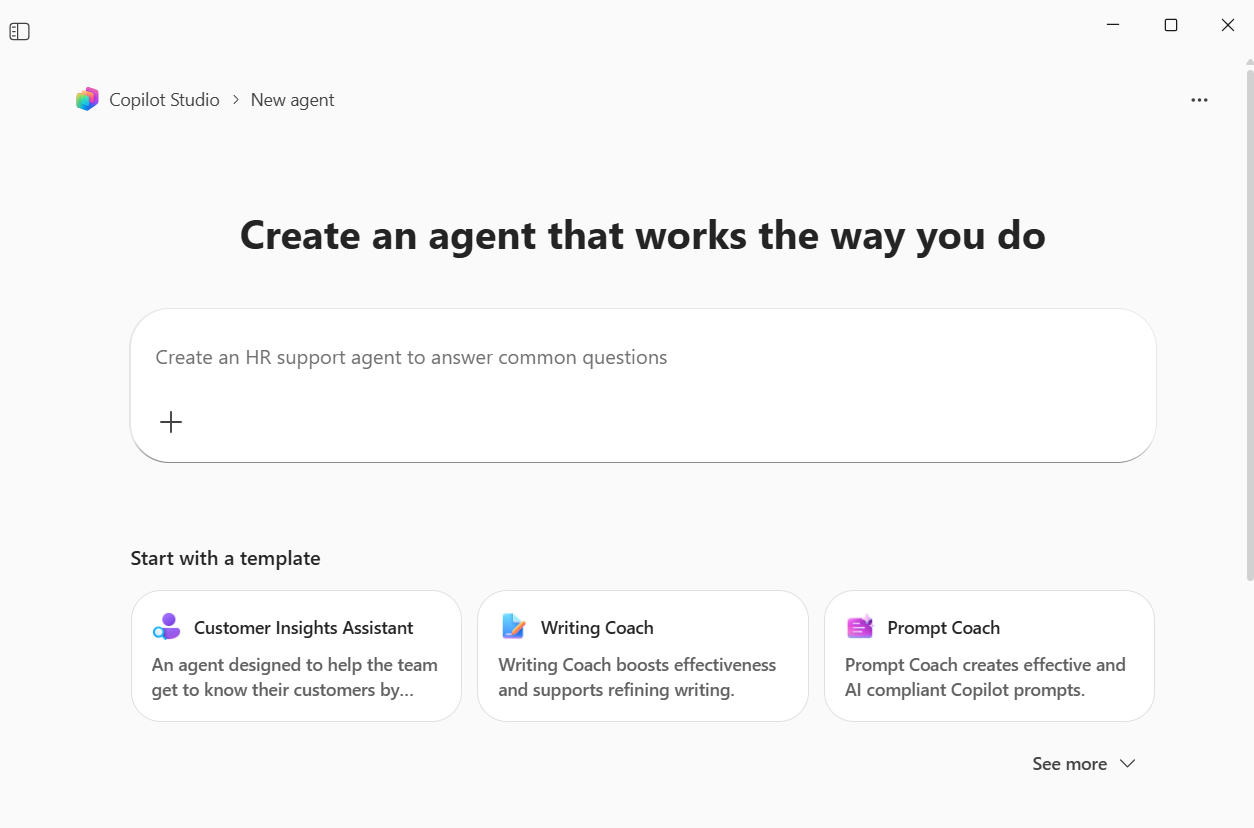1254x828 pixels.
Task: Focus the agent description input field
Action: point(643,358)
